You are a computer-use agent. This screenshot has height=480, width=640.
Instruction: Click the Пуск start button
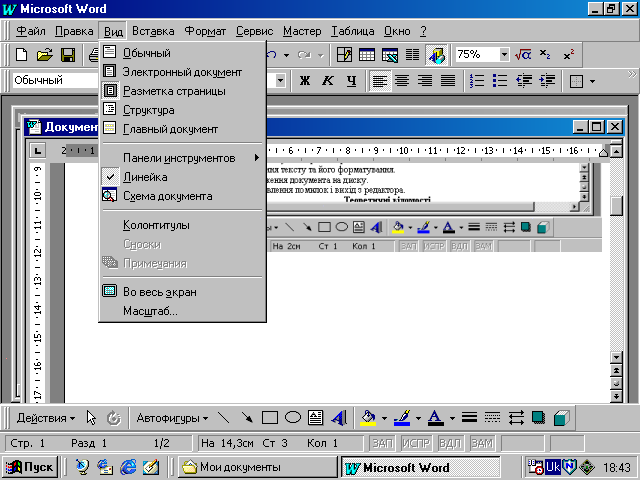(x=29, y=467)
